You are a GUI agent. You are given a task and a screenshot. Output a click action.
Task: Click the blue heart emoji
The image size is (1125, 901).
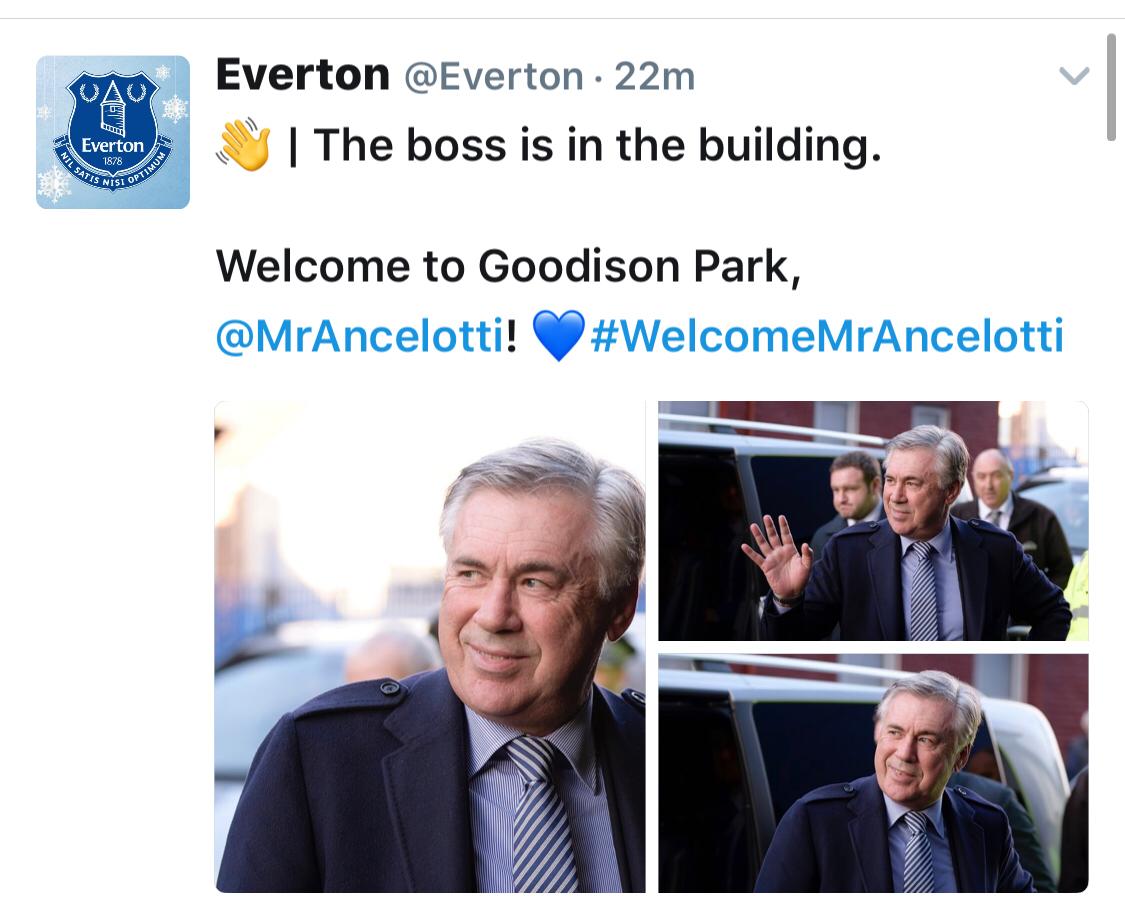pyautogui.click(x=558, y=336)
